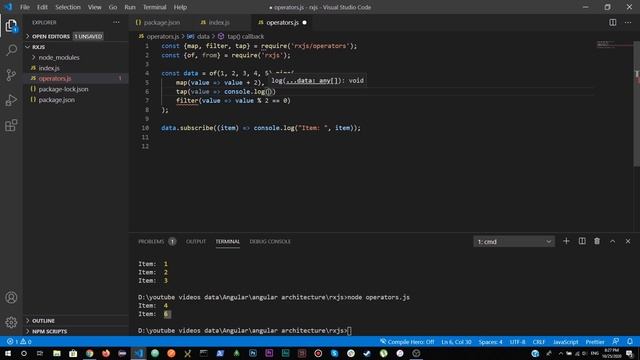Open the Terminal menu
Viewport: 640px width, 360px height.
[x=154, y=7]
